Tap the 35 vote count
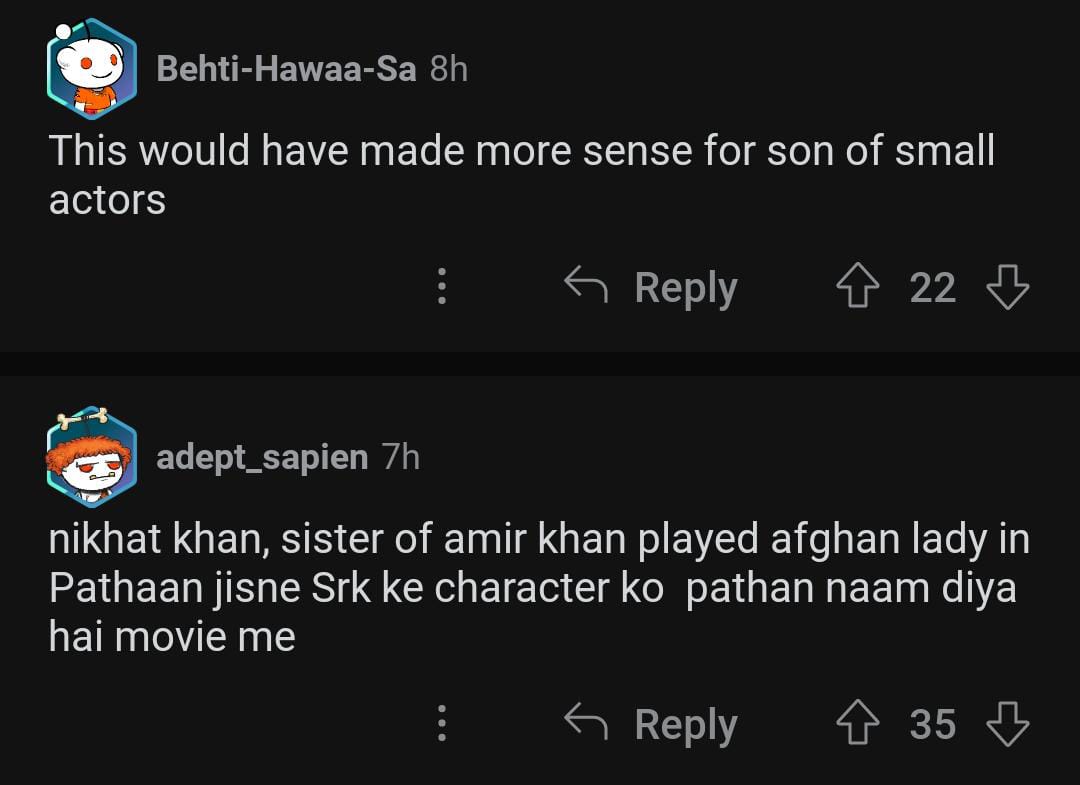This screenshot has width=1080, height=785. pos(932,724)
